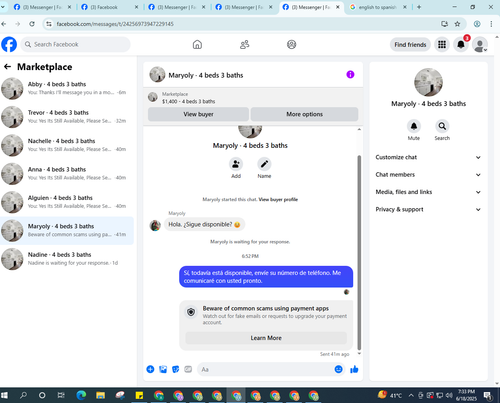Show hidden system tray icons chevron
The height and width of the screenshot is (403, 500).
coord(411,395)
